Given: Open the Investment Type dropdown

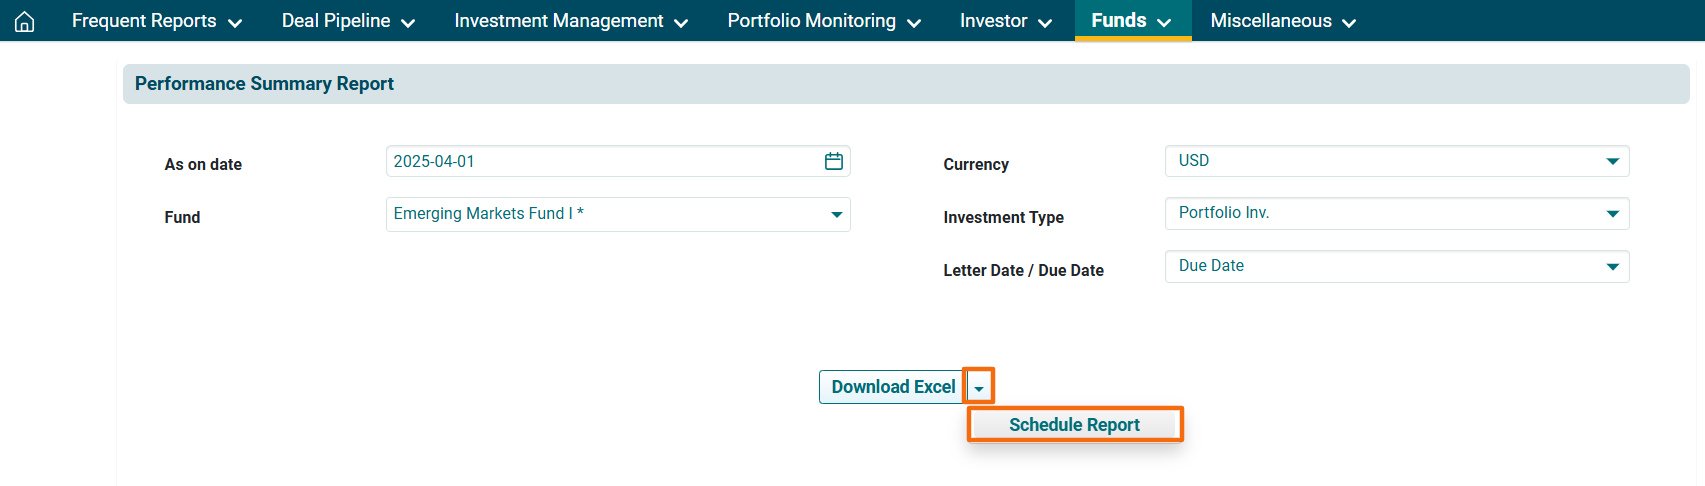Looking at the screenshot, I should 1396,213.
